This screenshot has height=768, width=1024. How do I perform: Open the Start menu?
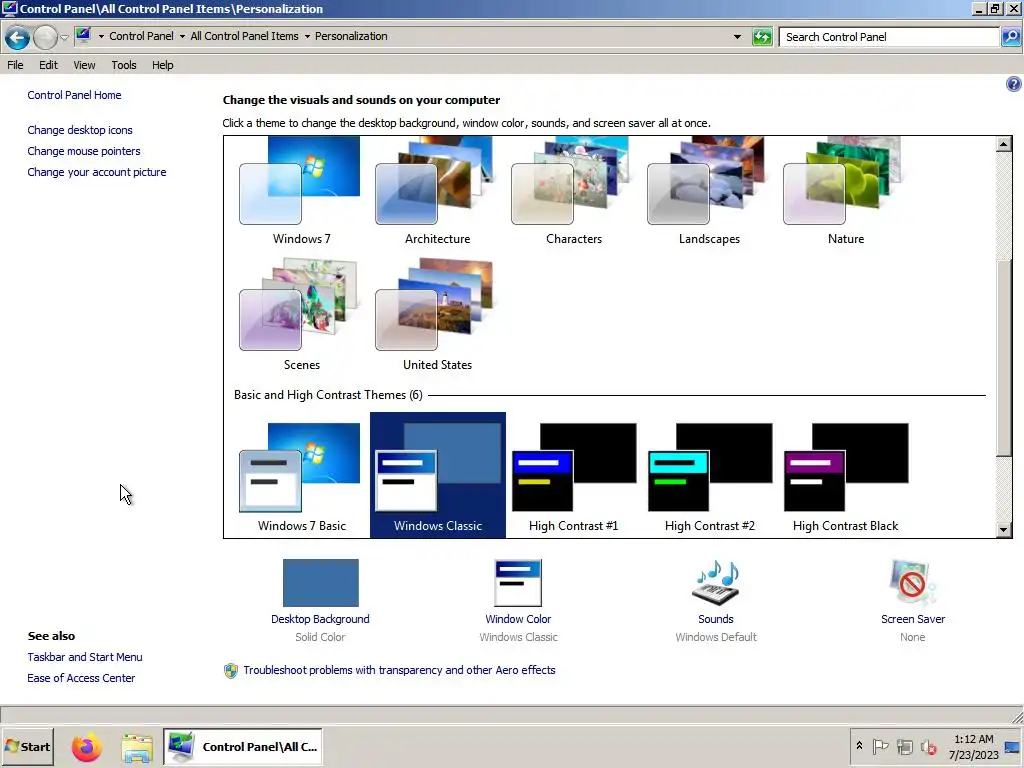click(x=27, y=746)
